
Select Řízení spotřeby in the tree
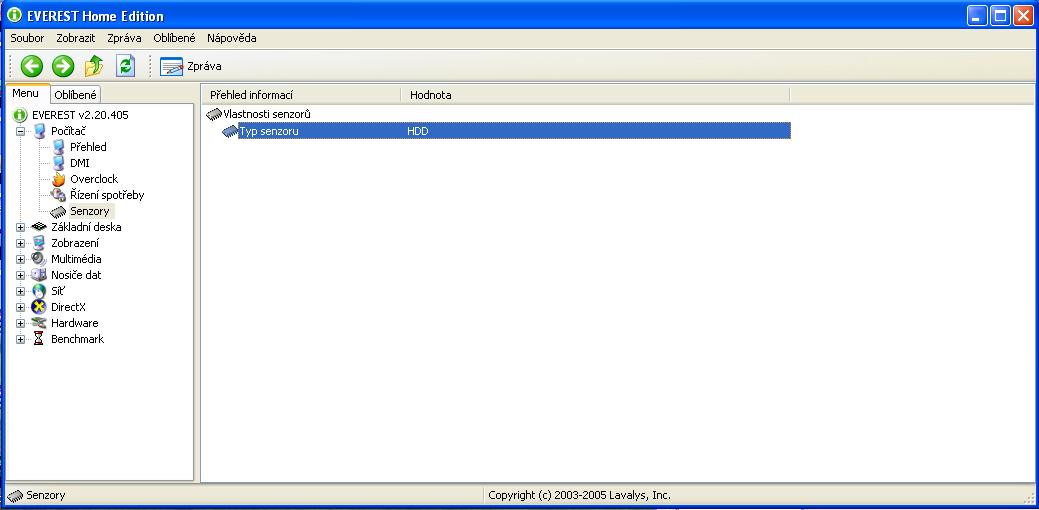(106, 195)
